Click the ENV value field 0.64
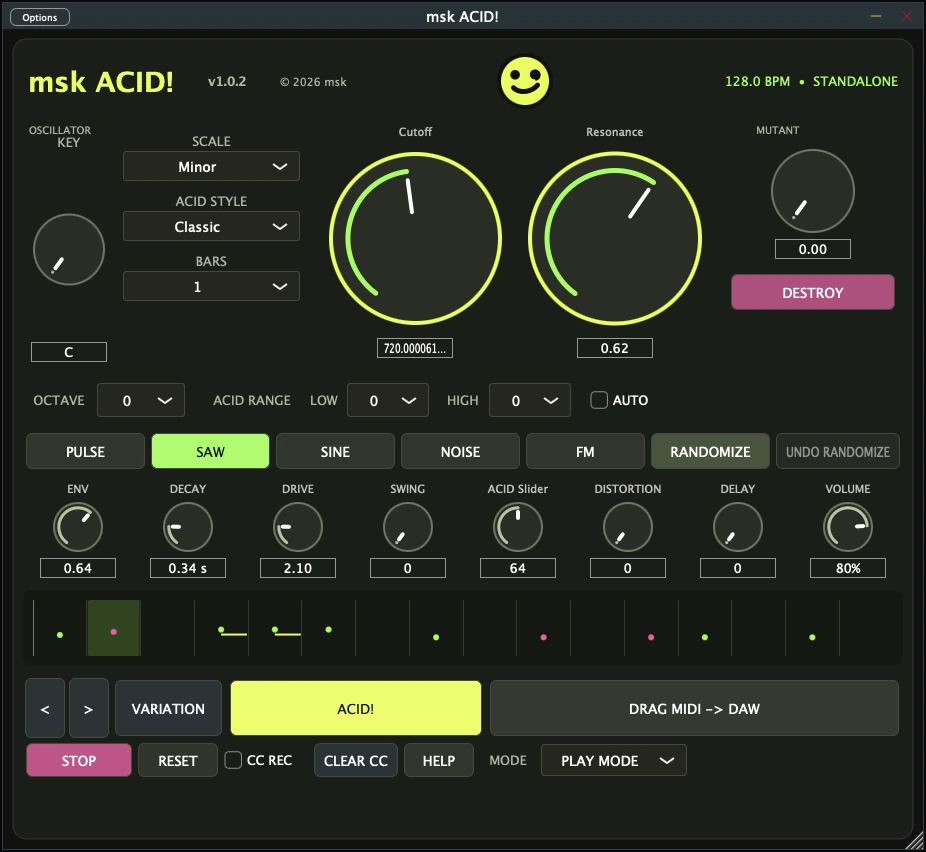 pyautogui.click(x=78, y=568)
